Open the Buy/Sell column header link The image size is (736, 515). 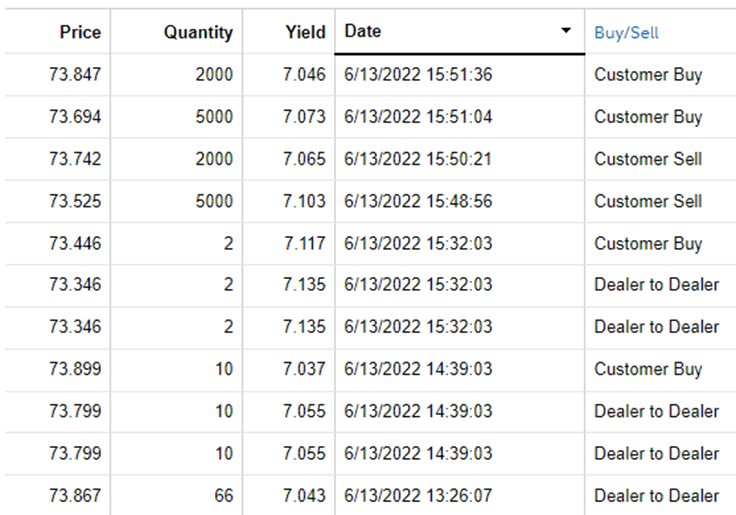point(626,32)
